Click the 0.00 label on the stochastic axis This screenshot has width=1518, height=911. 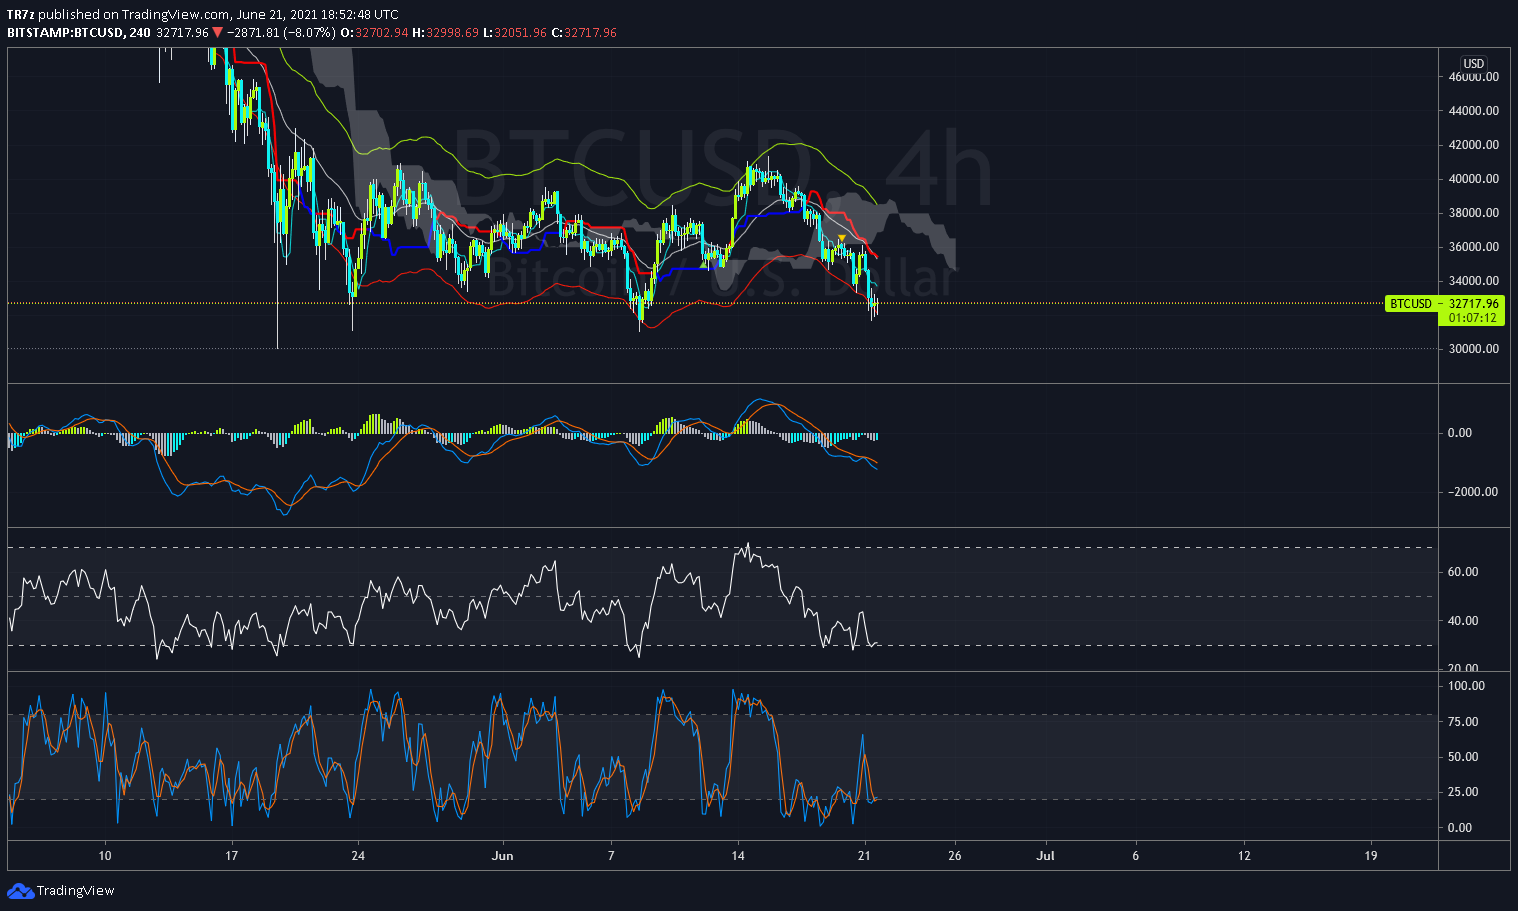pos(1460,828)
